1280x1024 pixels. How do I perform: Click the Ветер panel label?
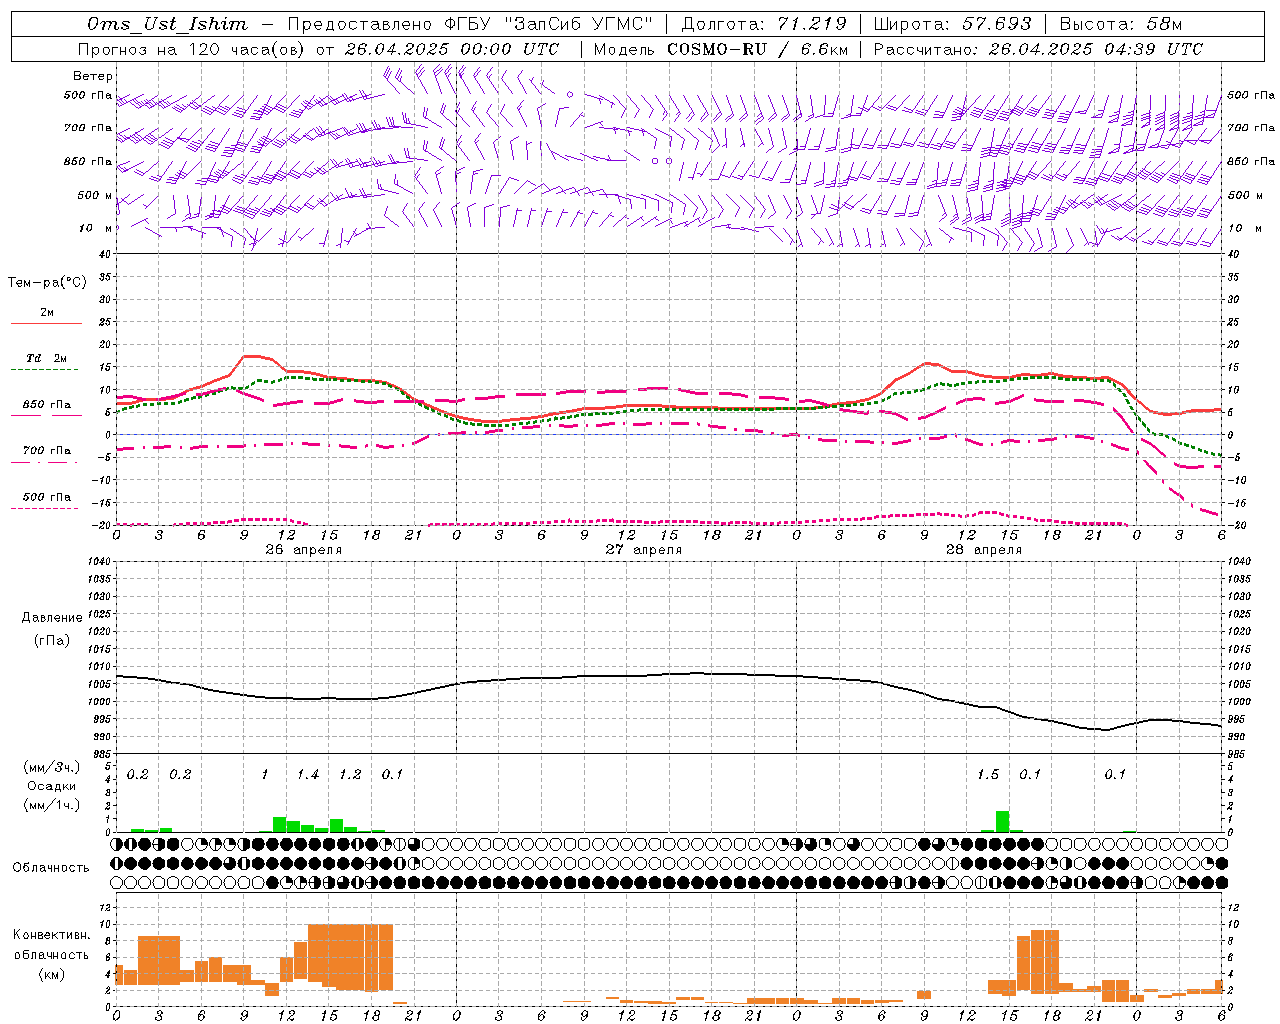tap(93, 76)
